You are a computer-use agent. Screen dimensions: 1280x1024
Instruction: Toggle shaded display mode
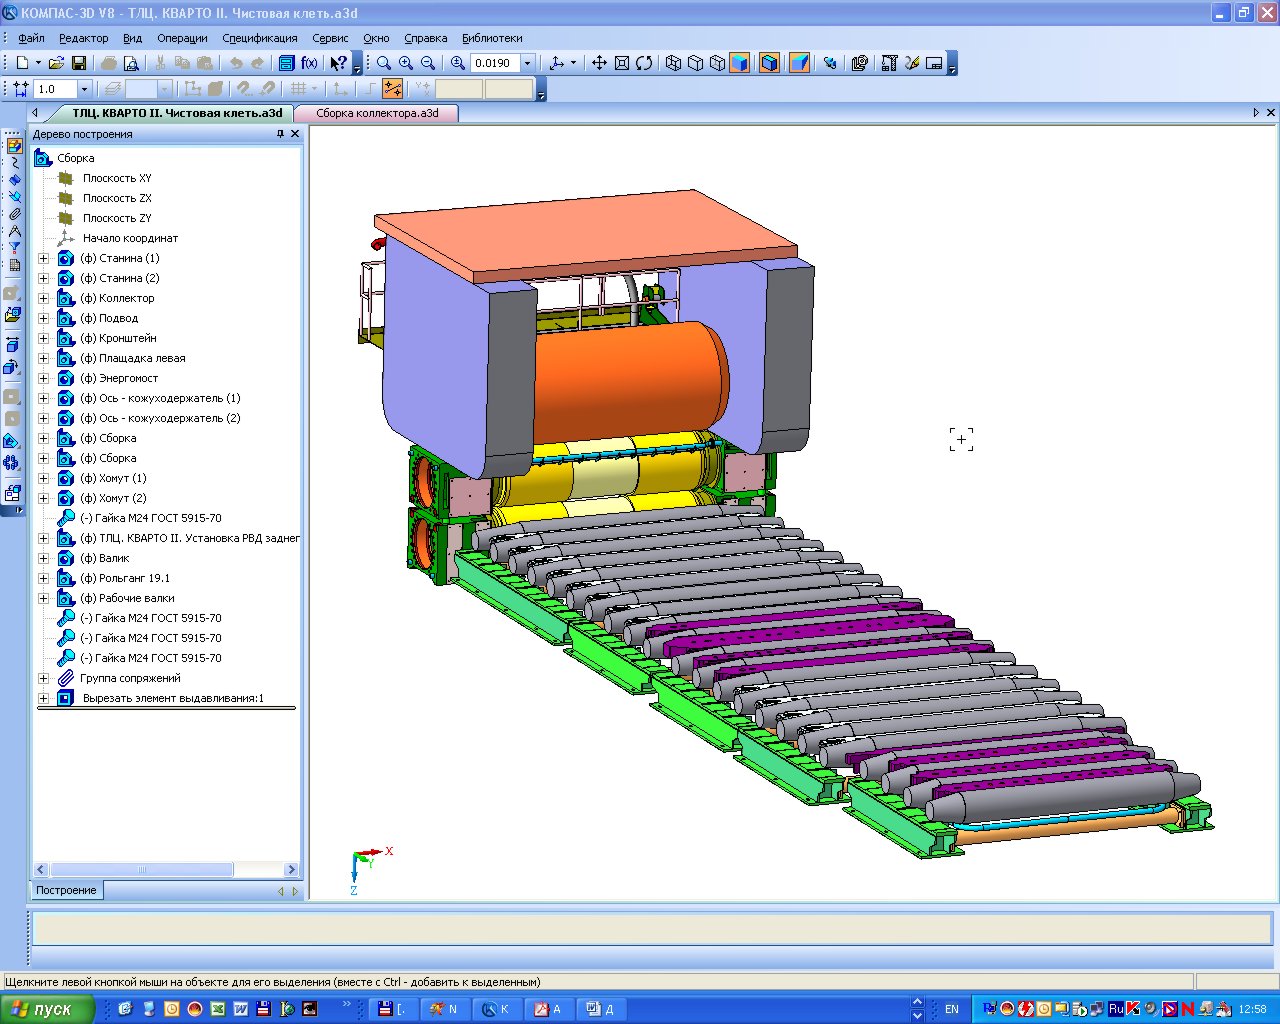[x=739, y=63]
